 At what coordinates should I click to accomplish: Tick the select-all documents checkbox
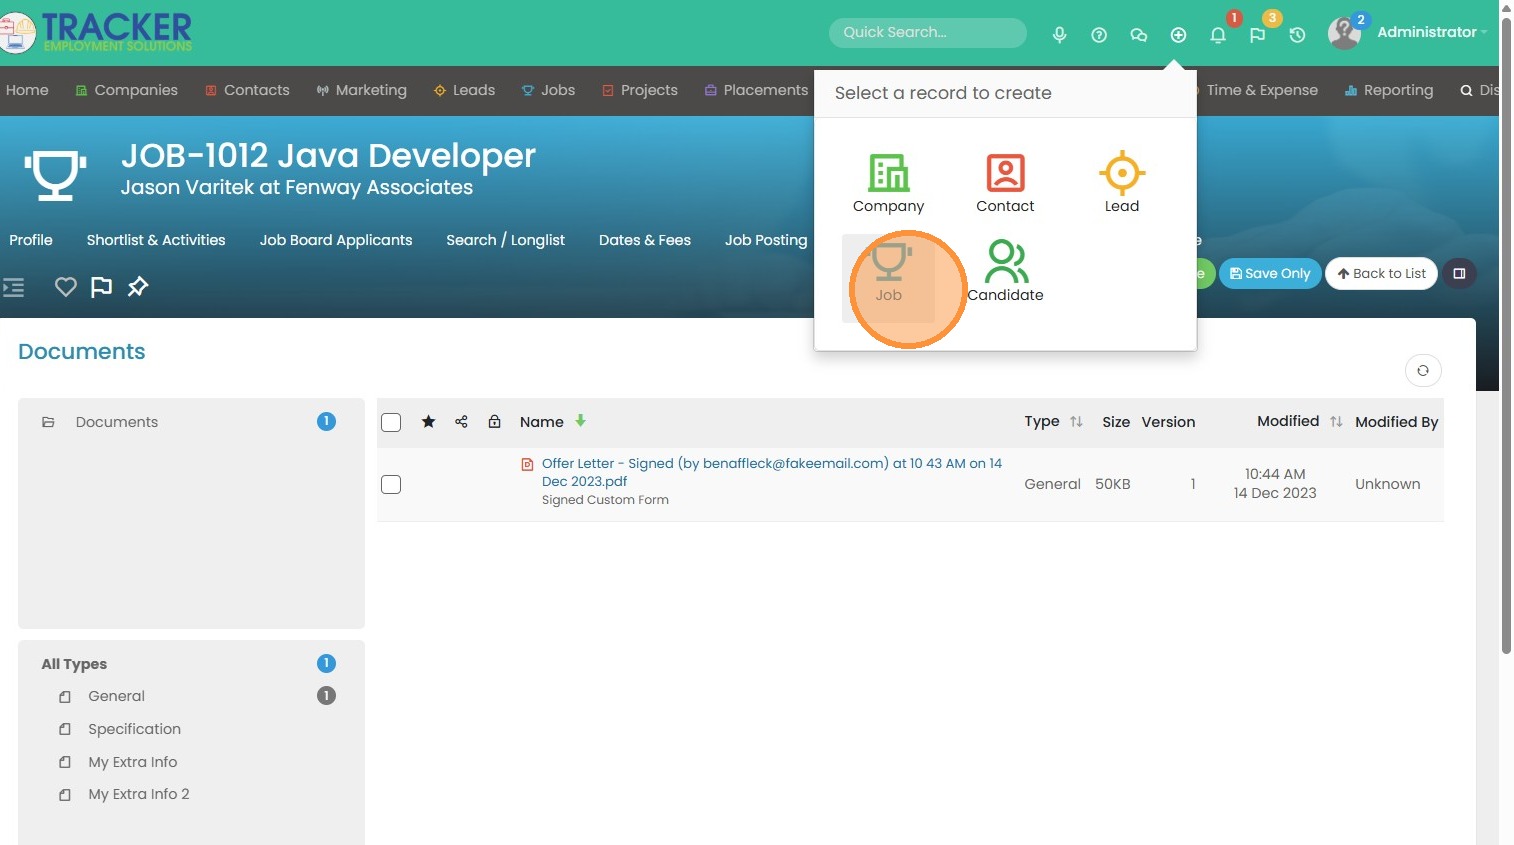point(391,423)
